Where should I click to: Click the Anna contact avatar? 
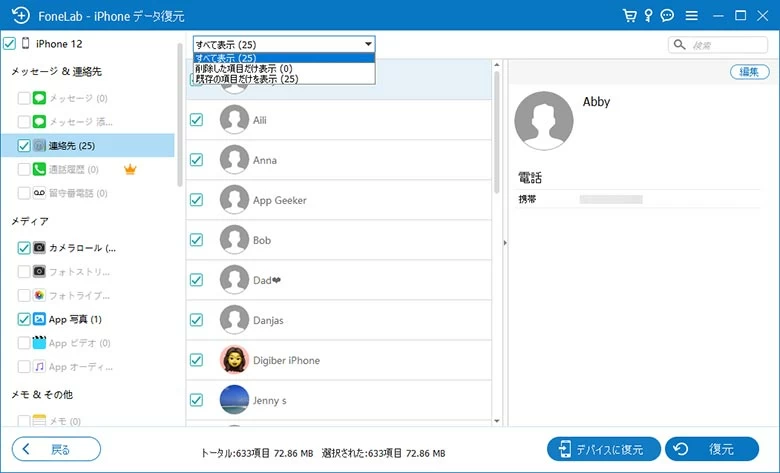234,160
